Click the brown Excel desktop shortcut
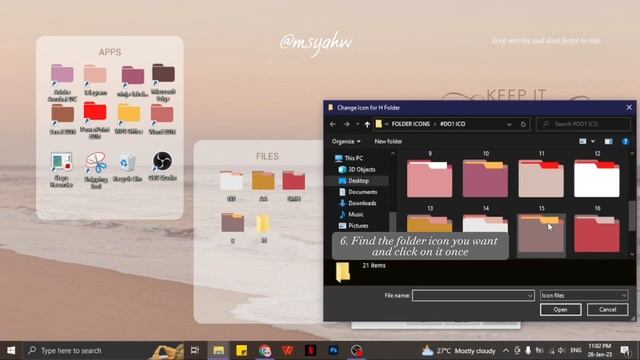Viewport: 640px width, 360px height. tap(62, 119)
